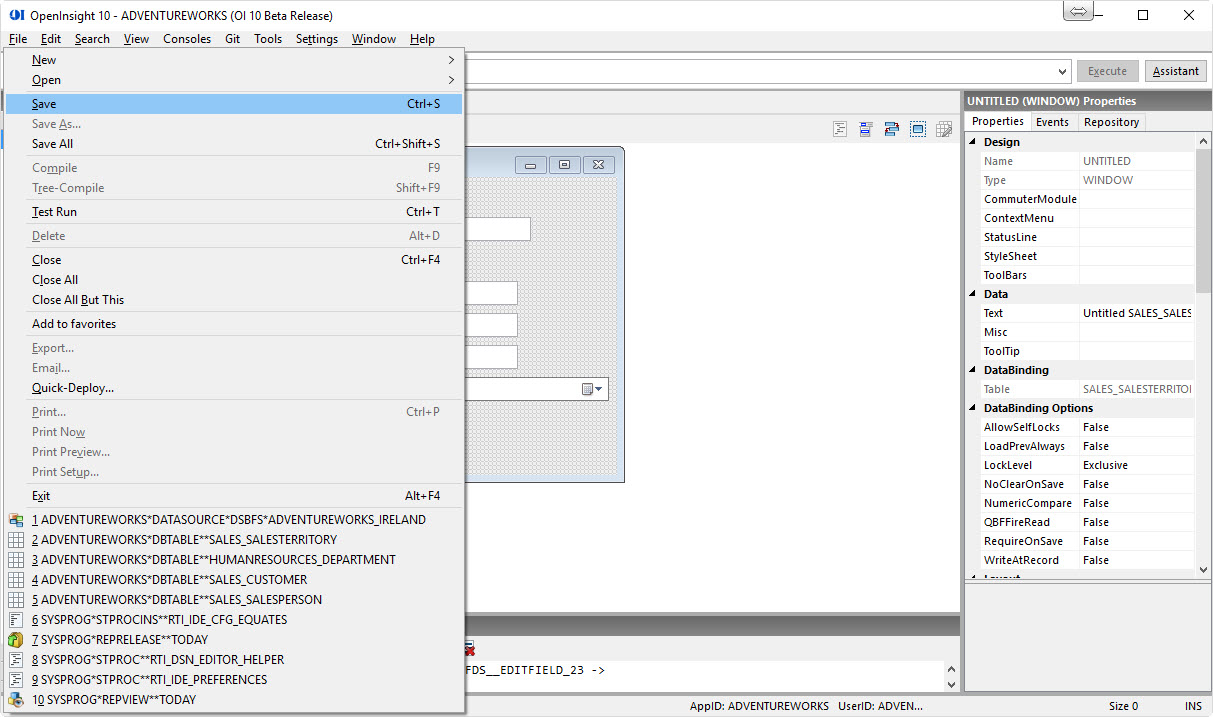Click the AllowSelfLocks False value
1213x717 pixels.
point(1136,427)
